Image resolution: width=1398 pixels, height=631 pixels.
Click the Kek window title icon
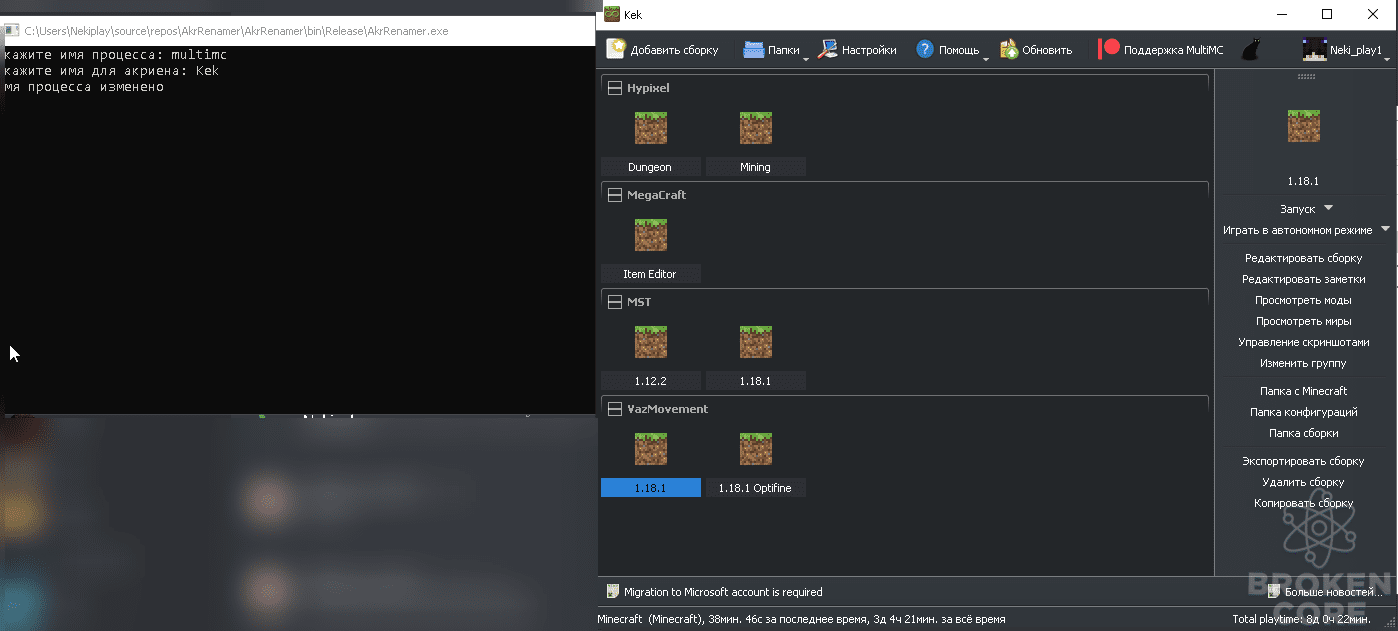click(x=612, y=15)
